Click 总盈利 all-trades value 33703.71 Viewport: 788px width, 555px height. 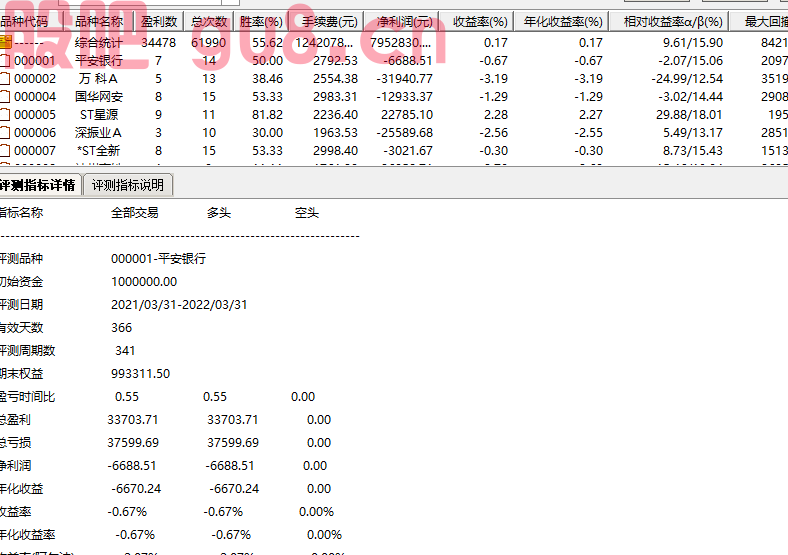point(133,420)
